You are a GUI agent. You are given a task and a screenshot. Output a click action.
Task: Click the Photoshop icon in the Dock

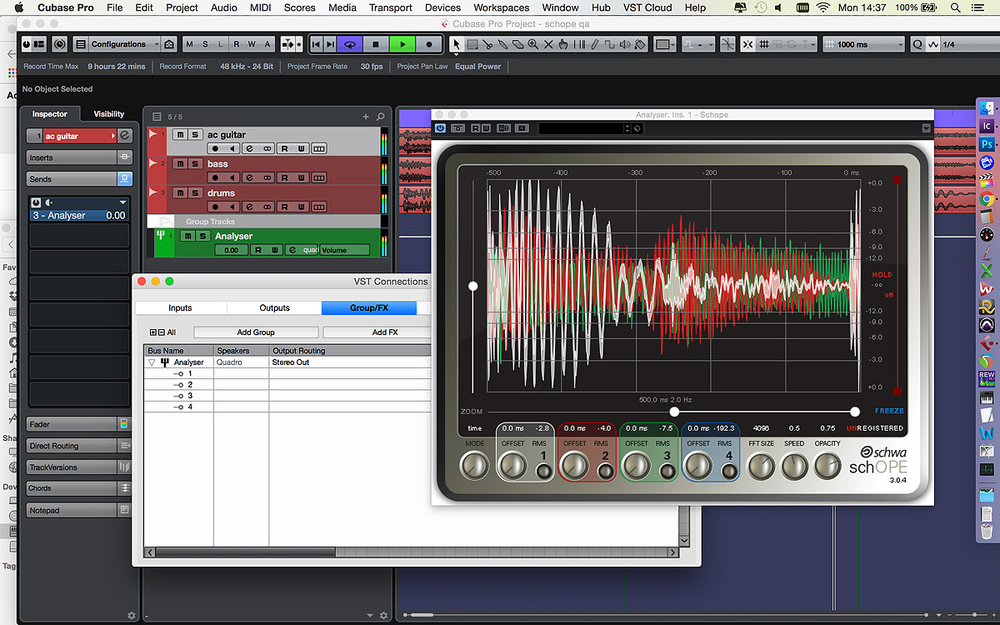[986, 144]
